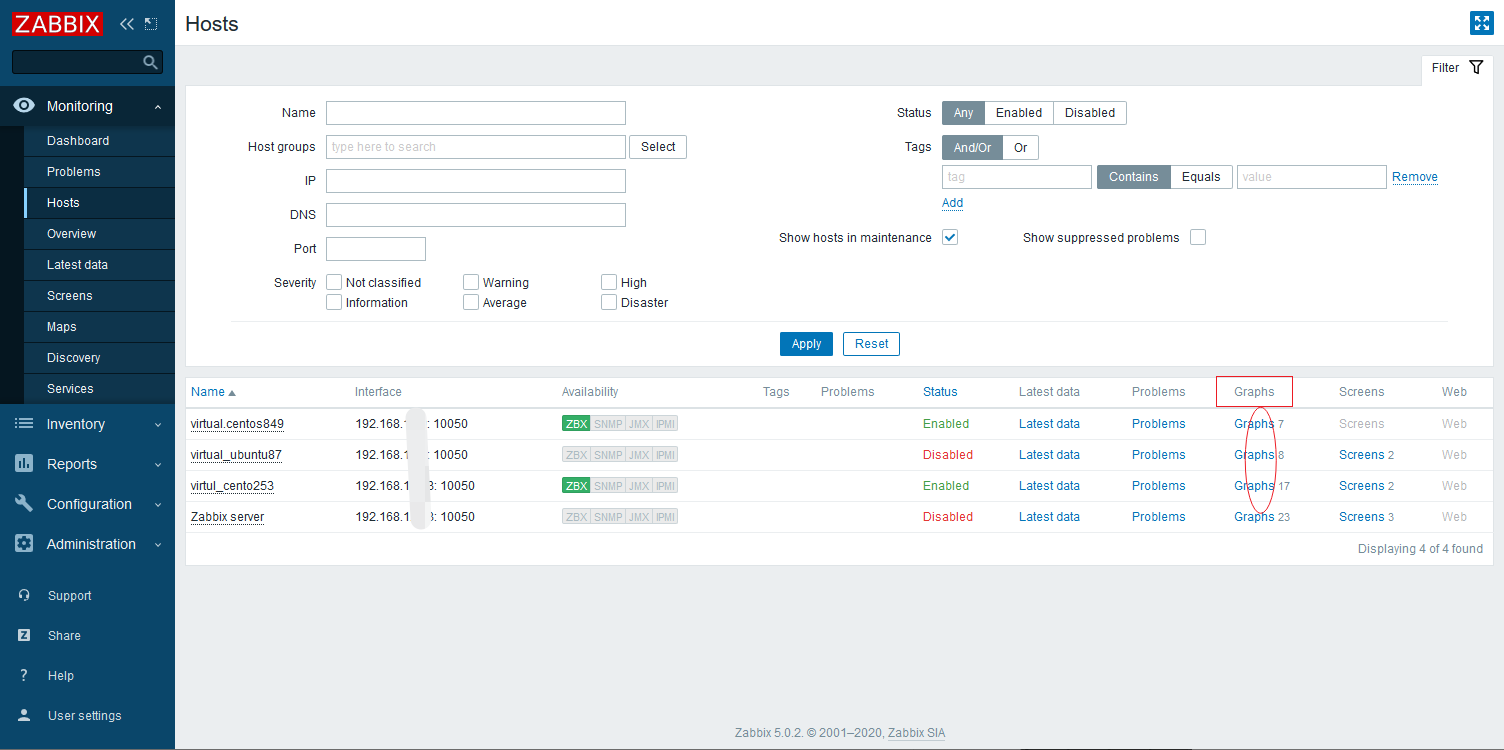1504x750 pixels.
Task: Click the Apply filter button
Action: (x=806, y=343)
